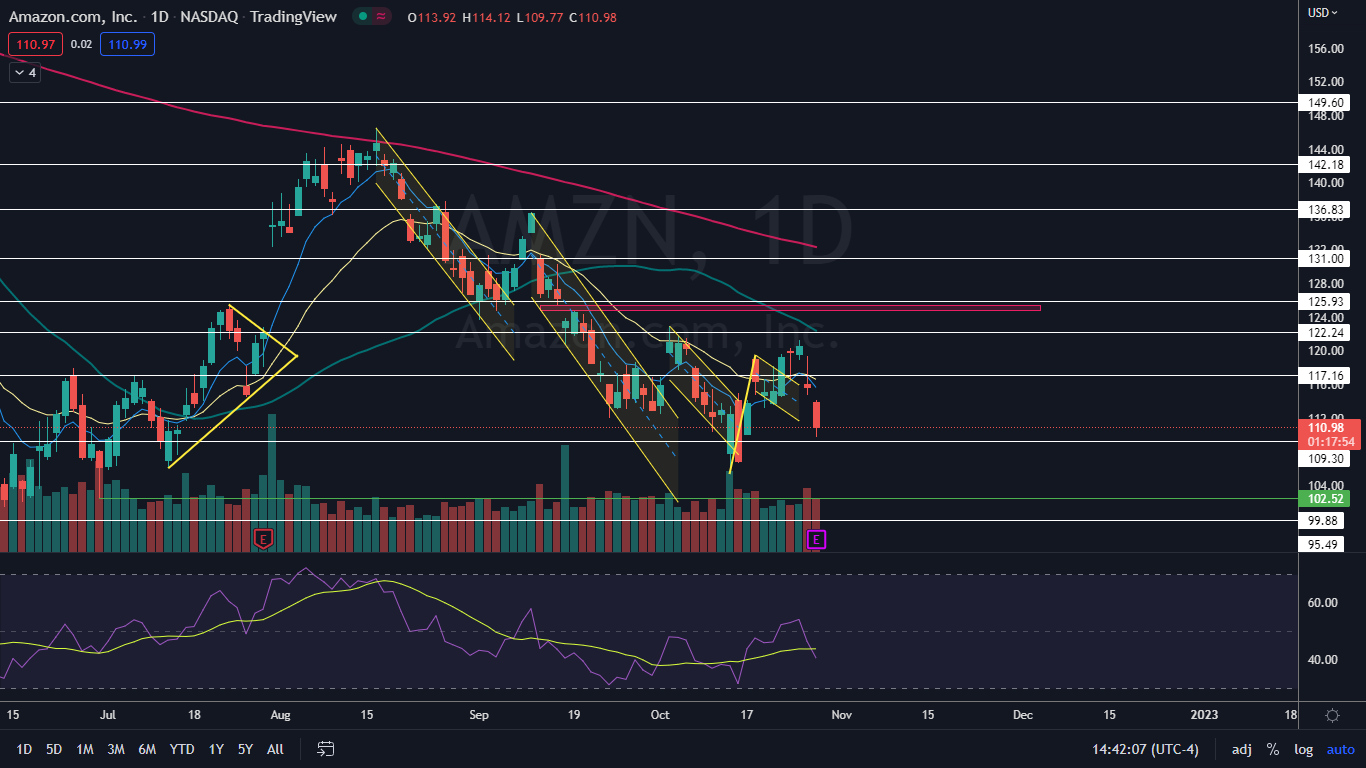Toggle auto scale mode
Image resolution: width=1366 pixels, height=768 pixels.
coord(1341,749)
